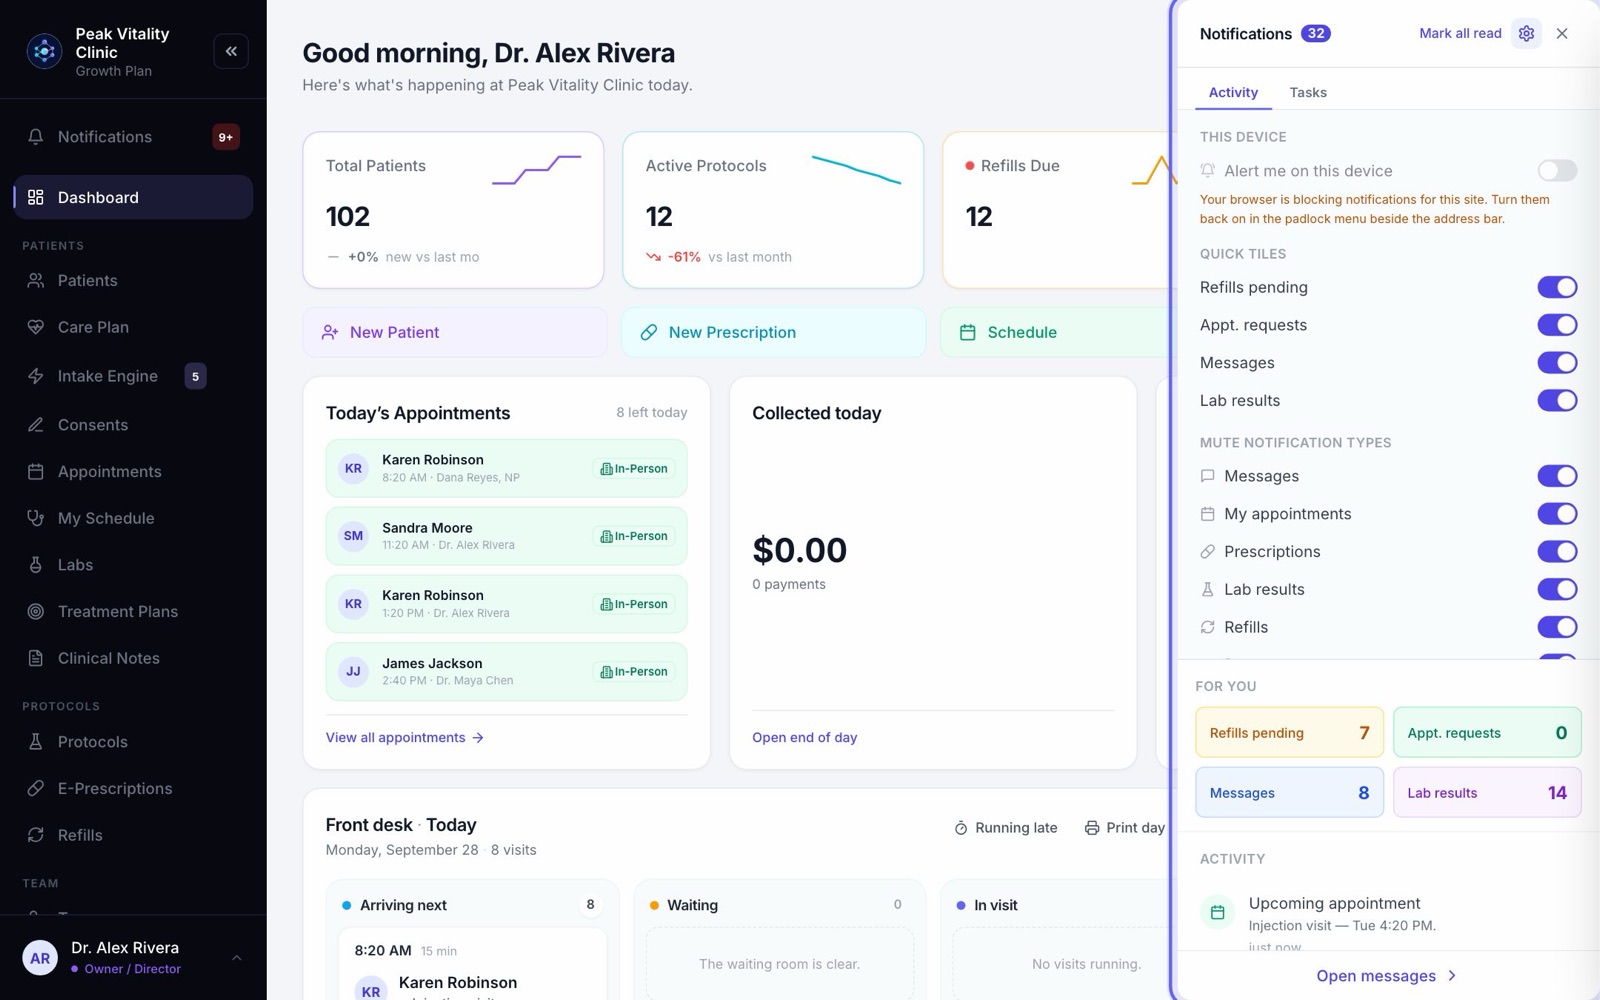Click the Print day printer icon
Screen dimensions: 1600x1000
[x=1092, y=828]
